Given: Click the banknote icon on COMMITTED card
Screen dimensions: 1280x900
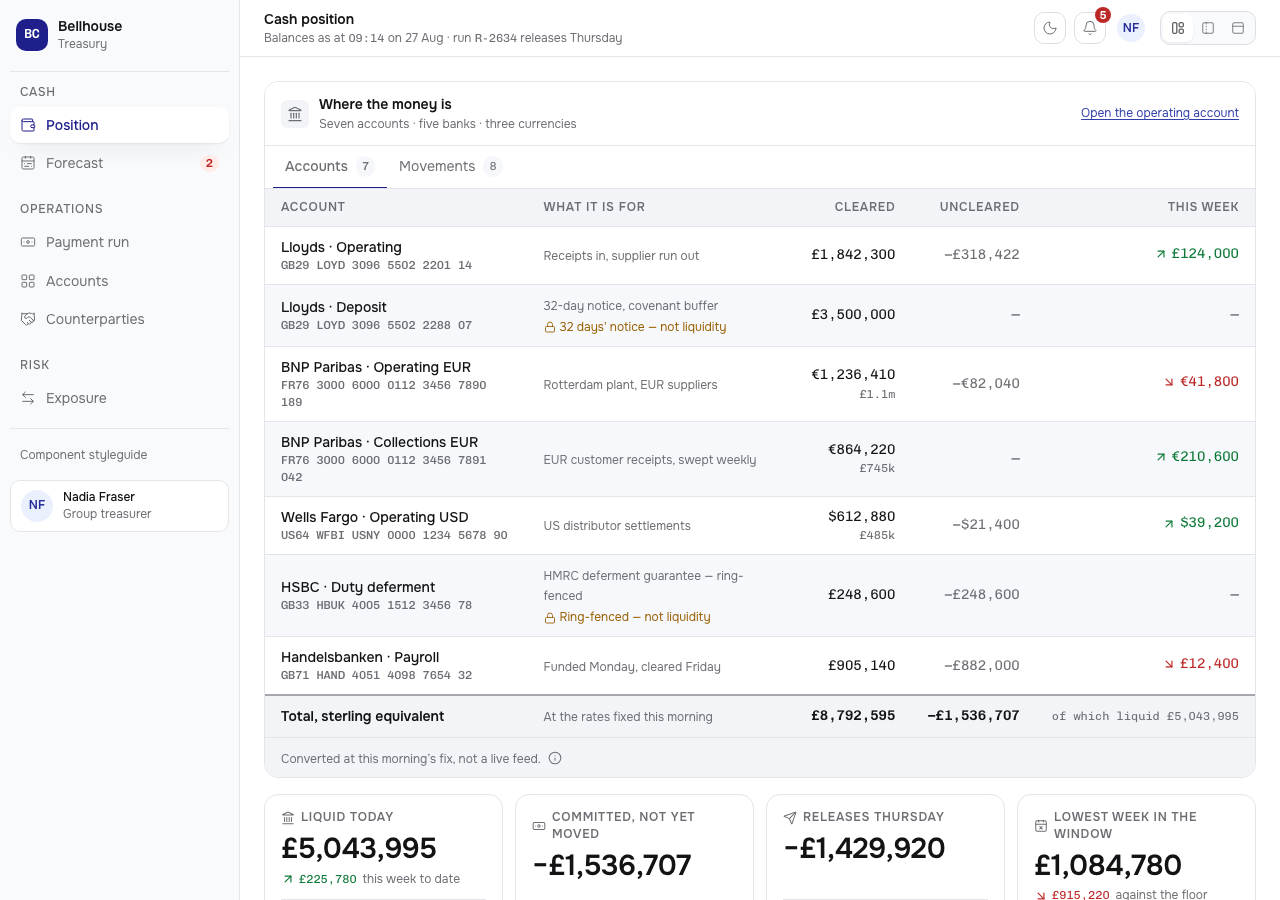Looking at the screenshot, I should [x=539, y=826].
